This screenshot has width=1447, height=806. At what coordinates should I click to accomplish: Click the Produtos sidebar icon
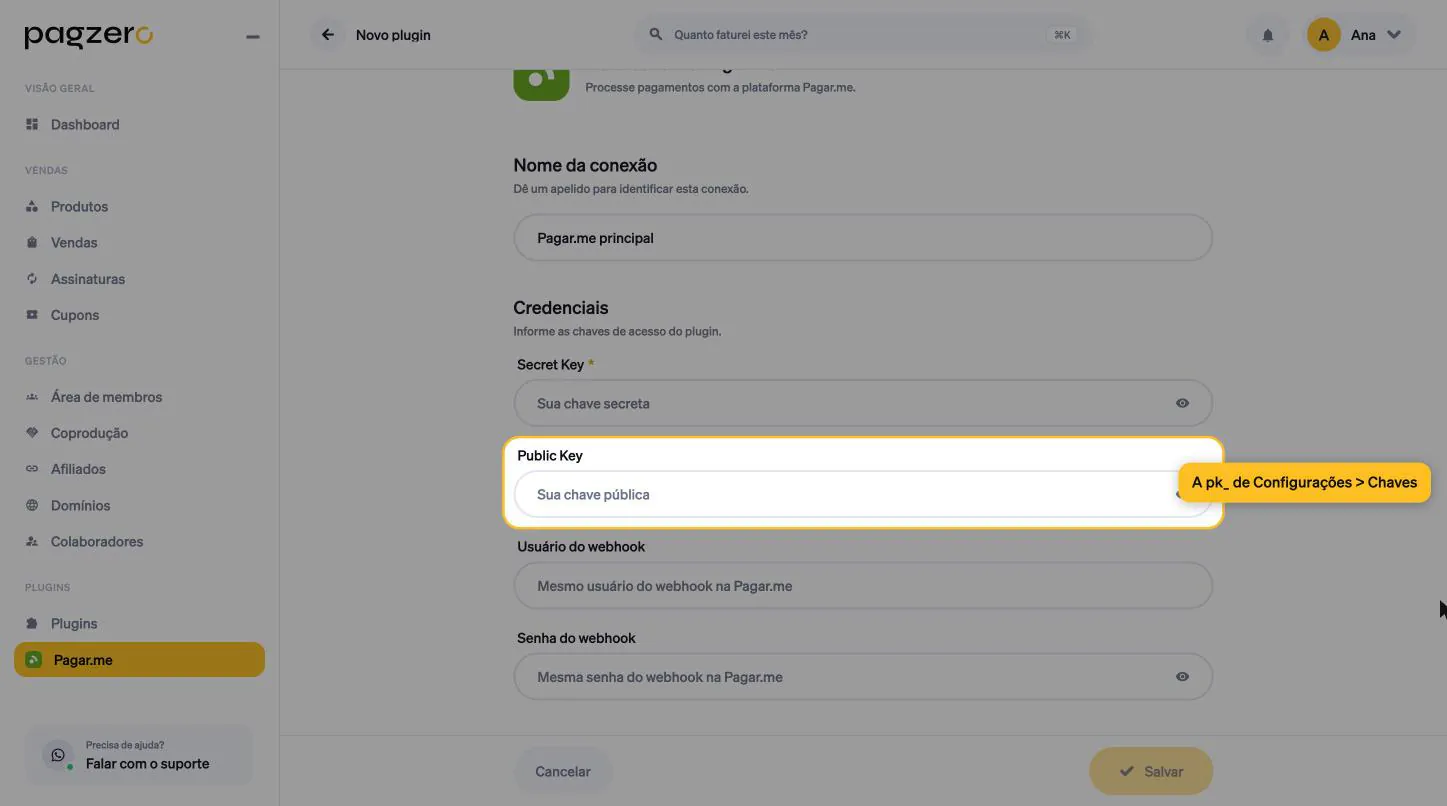click(32, 206)
